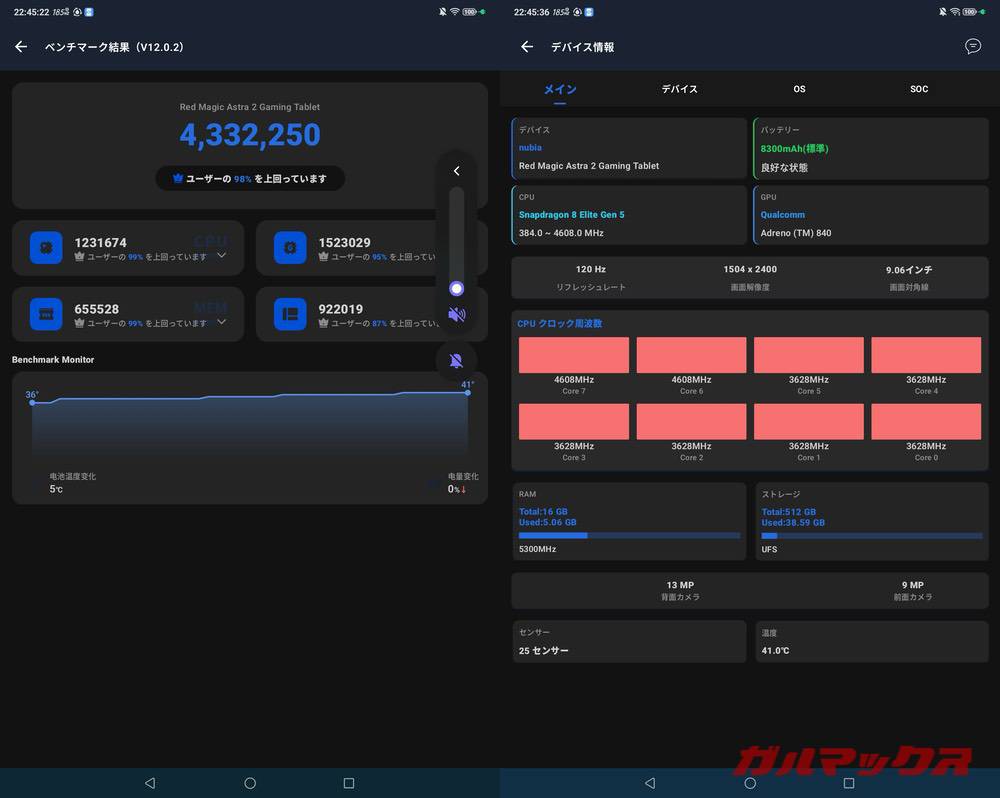Image resolution: width=1000 pixels, height=798 pixels.
Task: Open the SOC tab
Action: pos(919,89)
